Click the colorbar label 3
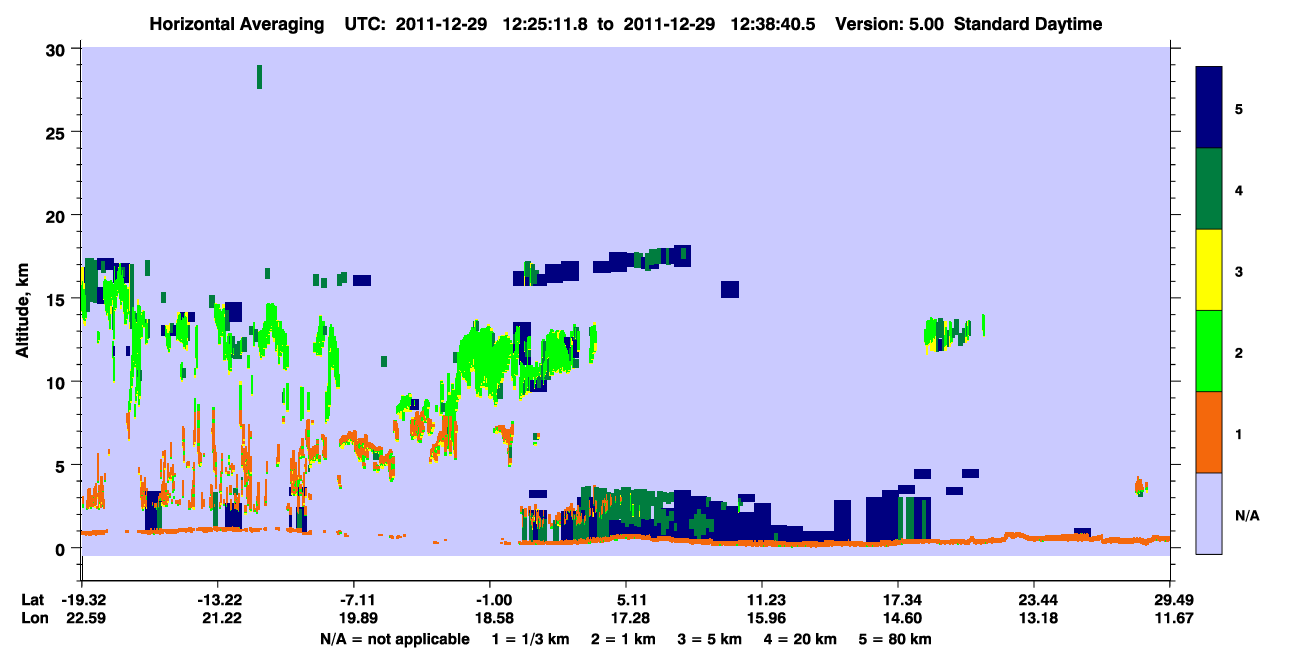Image resolution: width=1300 pixels, height=667 pixels. pyautogui.click(x=1239, y=270)
